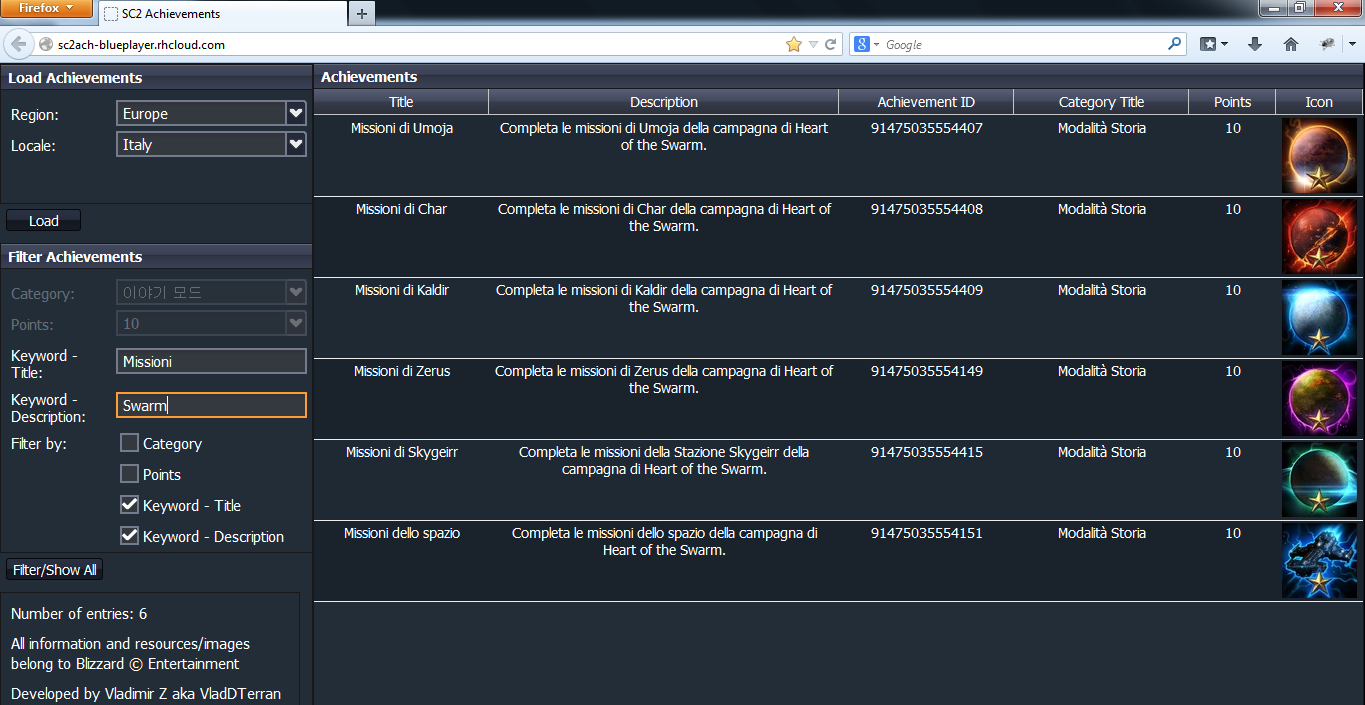Screen dimensions: 1365x705
Task: Click the search magnifier icon
Action: (1174, 44)
